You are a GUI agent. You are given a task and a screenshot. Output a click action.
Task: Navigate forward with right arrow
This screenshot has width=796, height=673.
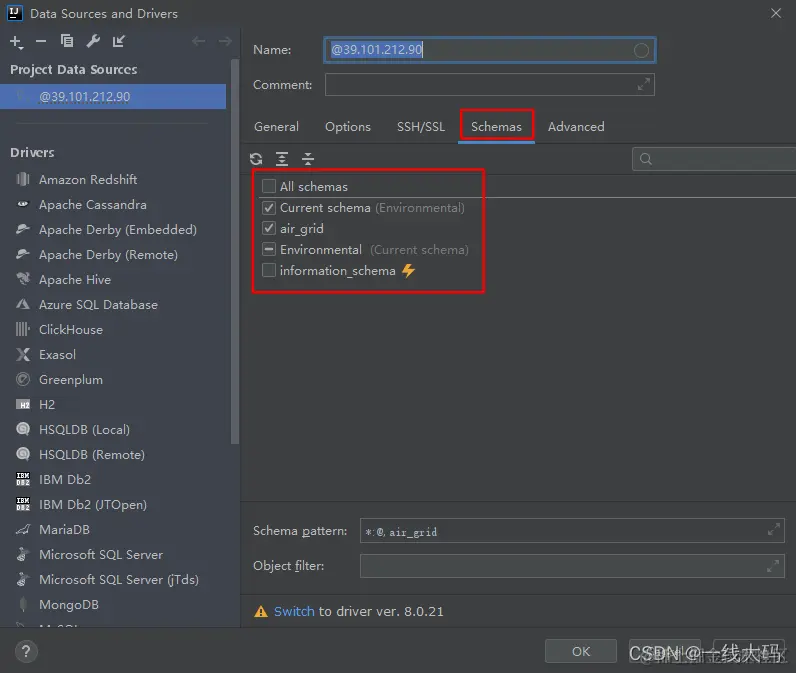point(225,41)
